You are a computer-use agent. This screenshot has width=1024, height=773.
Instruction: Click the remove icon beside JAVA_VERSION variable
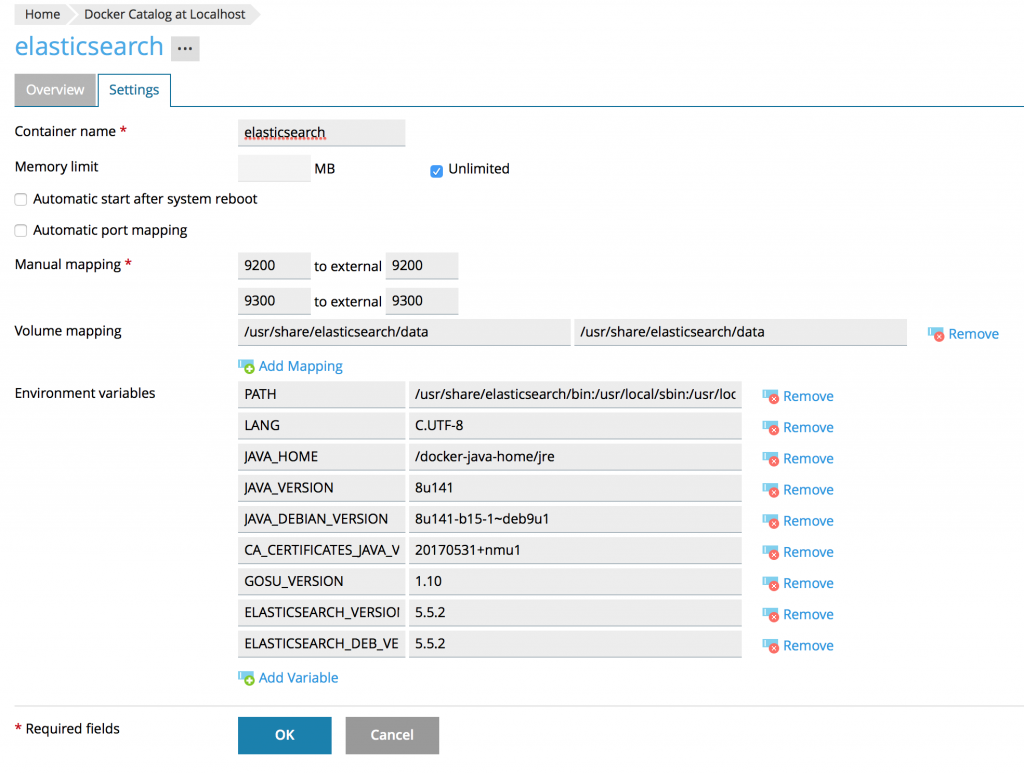tap(771, 490)
